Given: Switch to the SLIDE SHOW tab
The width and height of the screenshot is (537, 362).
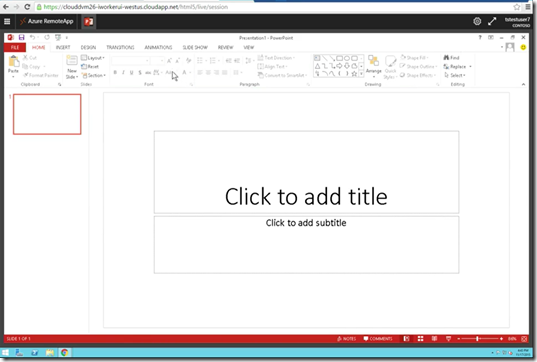Looking at the screenshot, I should [x=195, y=47].
